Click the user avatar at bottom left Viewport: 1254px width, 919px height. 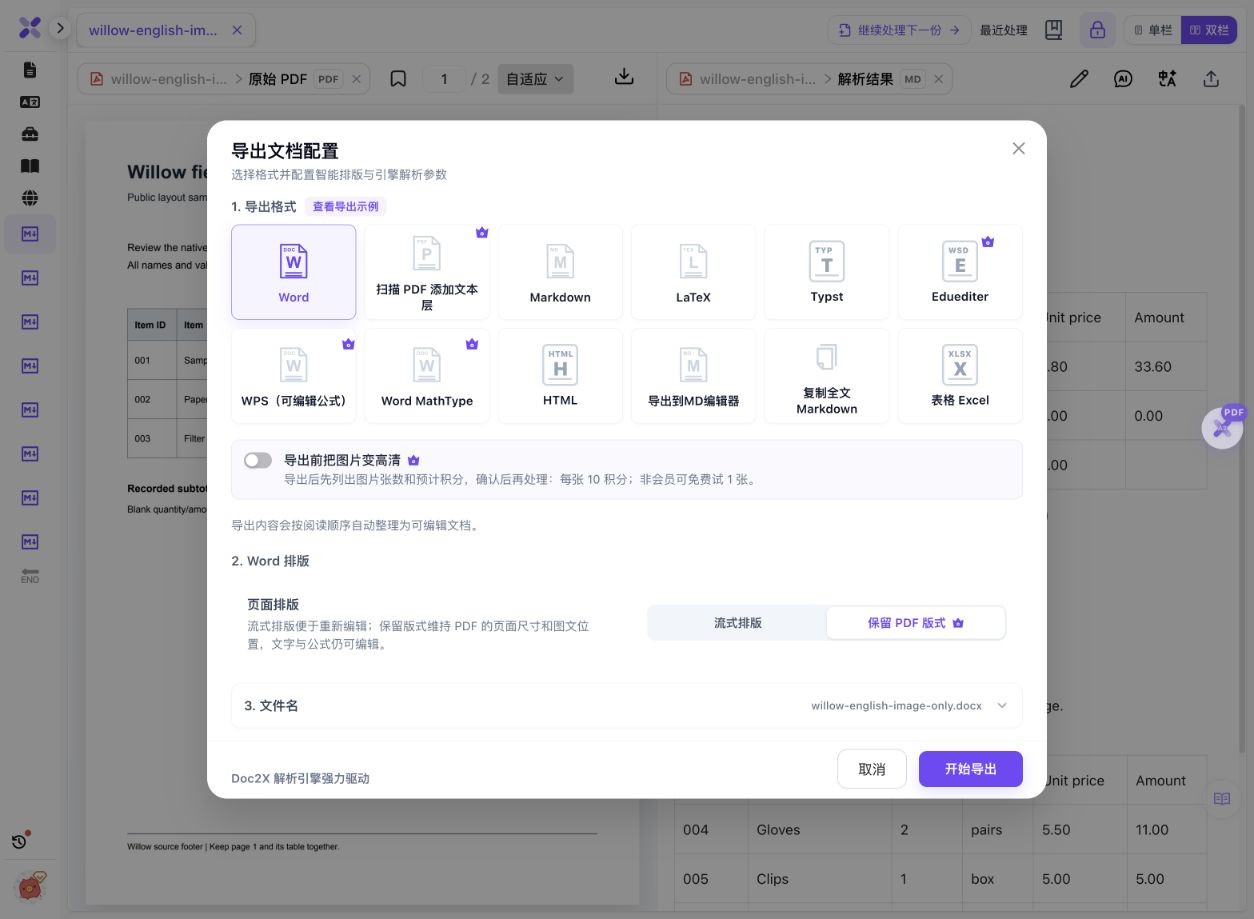click(x=30, y=885)
